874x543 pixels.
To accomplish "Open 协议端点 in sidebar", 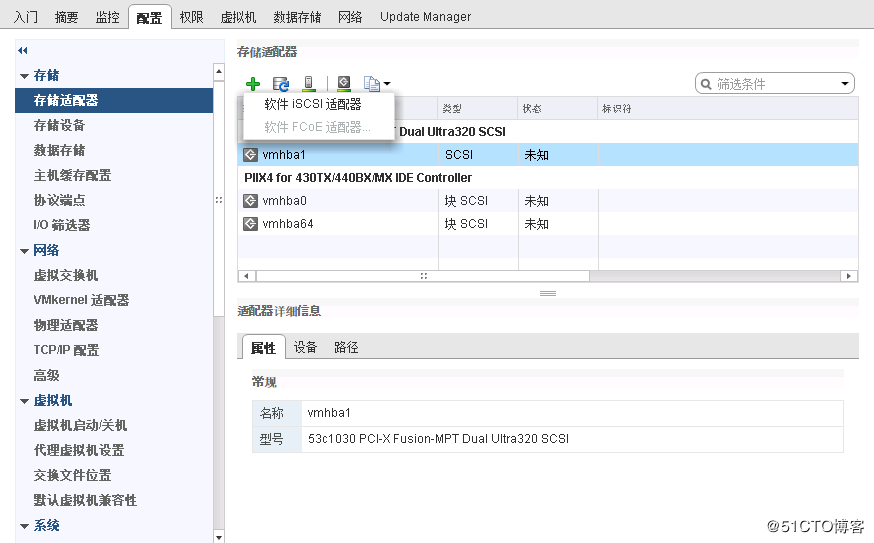I will 59,200.
